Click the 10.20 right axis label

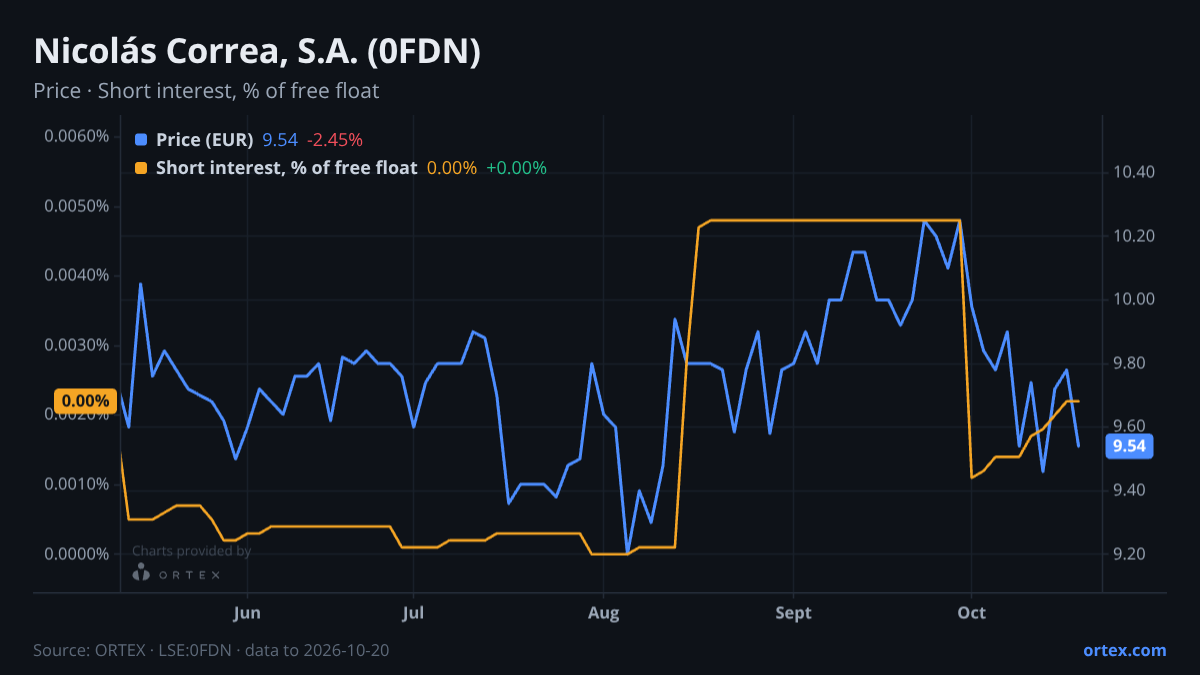pyautogui.click(x=1133, y=236)
